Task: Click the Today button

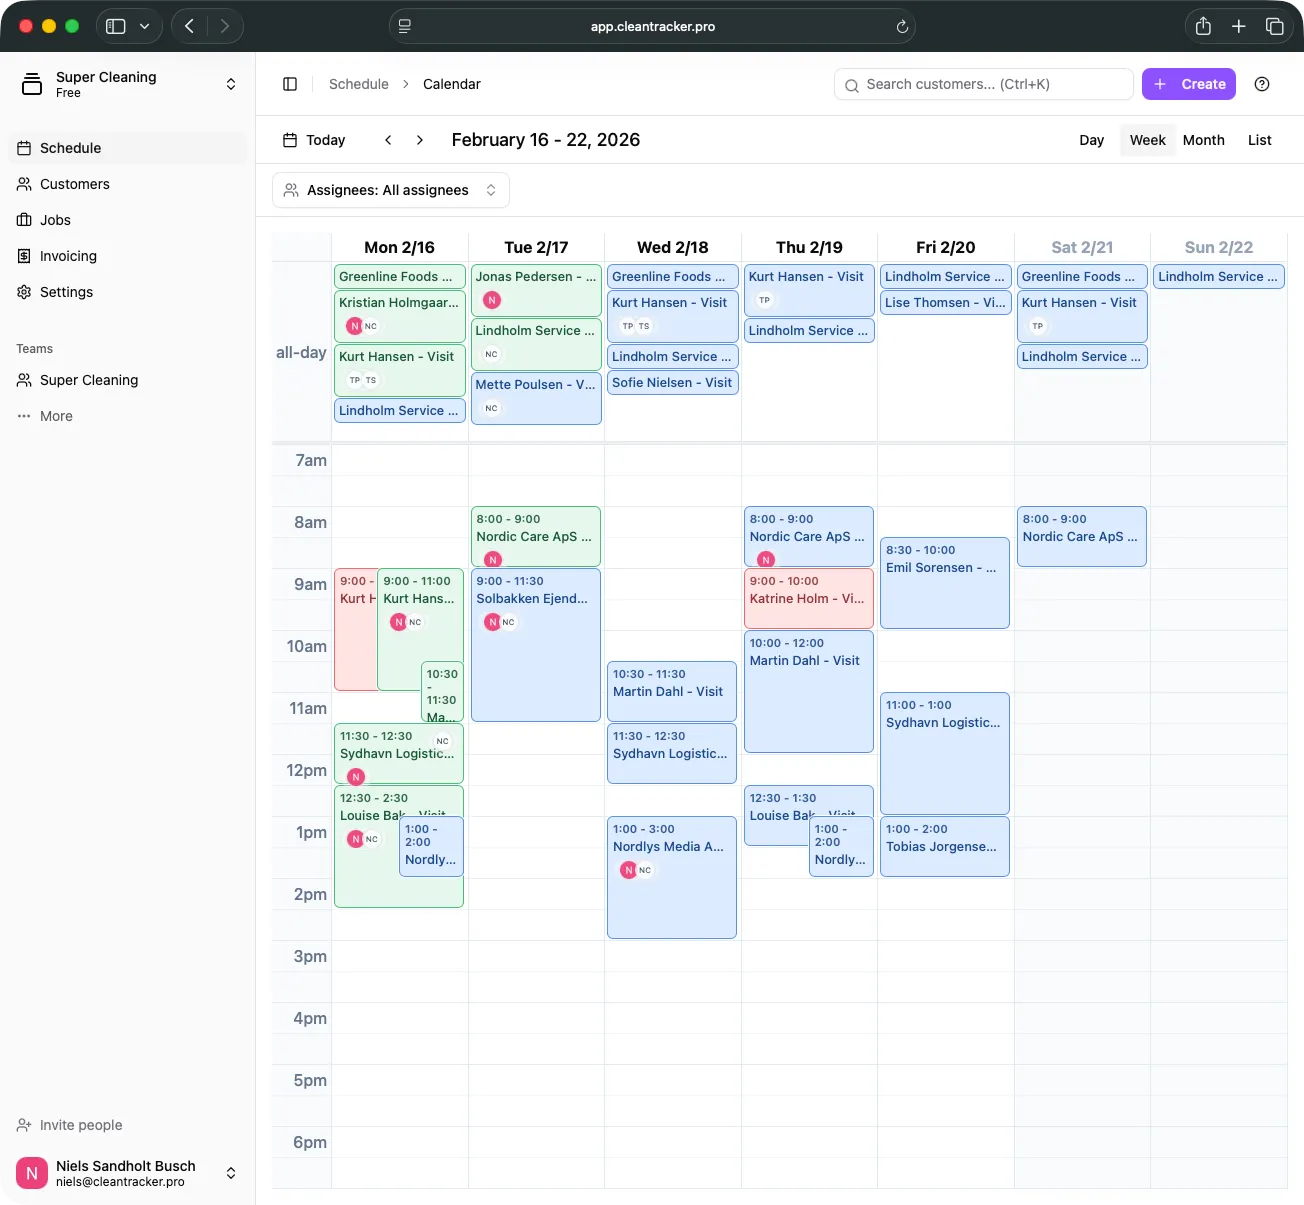Action: (313, 140)
